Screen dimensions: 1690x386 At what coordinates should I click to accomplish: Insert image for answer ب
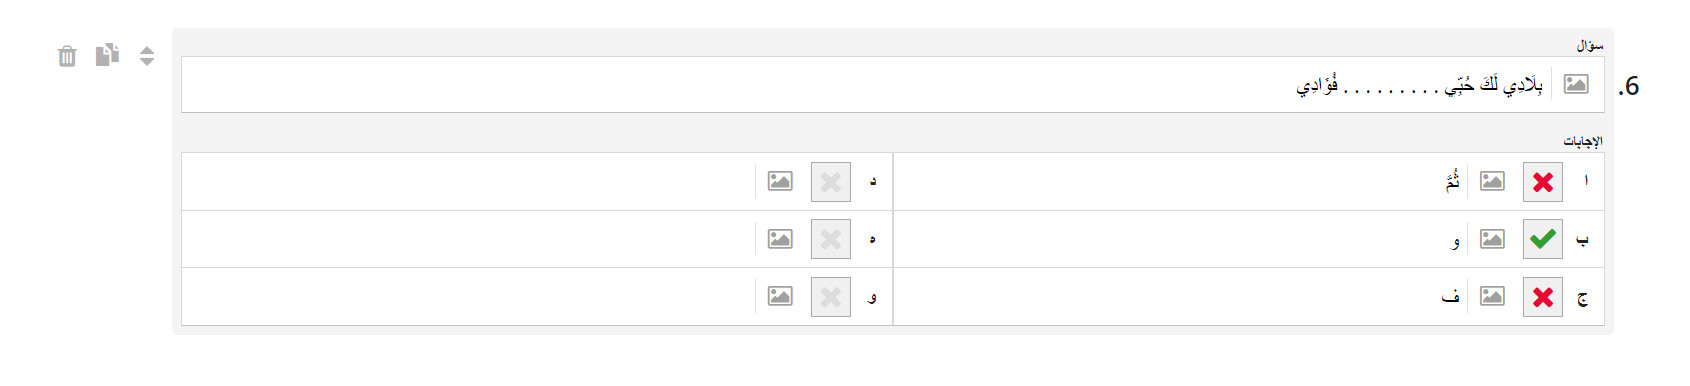click(1492, 239)
